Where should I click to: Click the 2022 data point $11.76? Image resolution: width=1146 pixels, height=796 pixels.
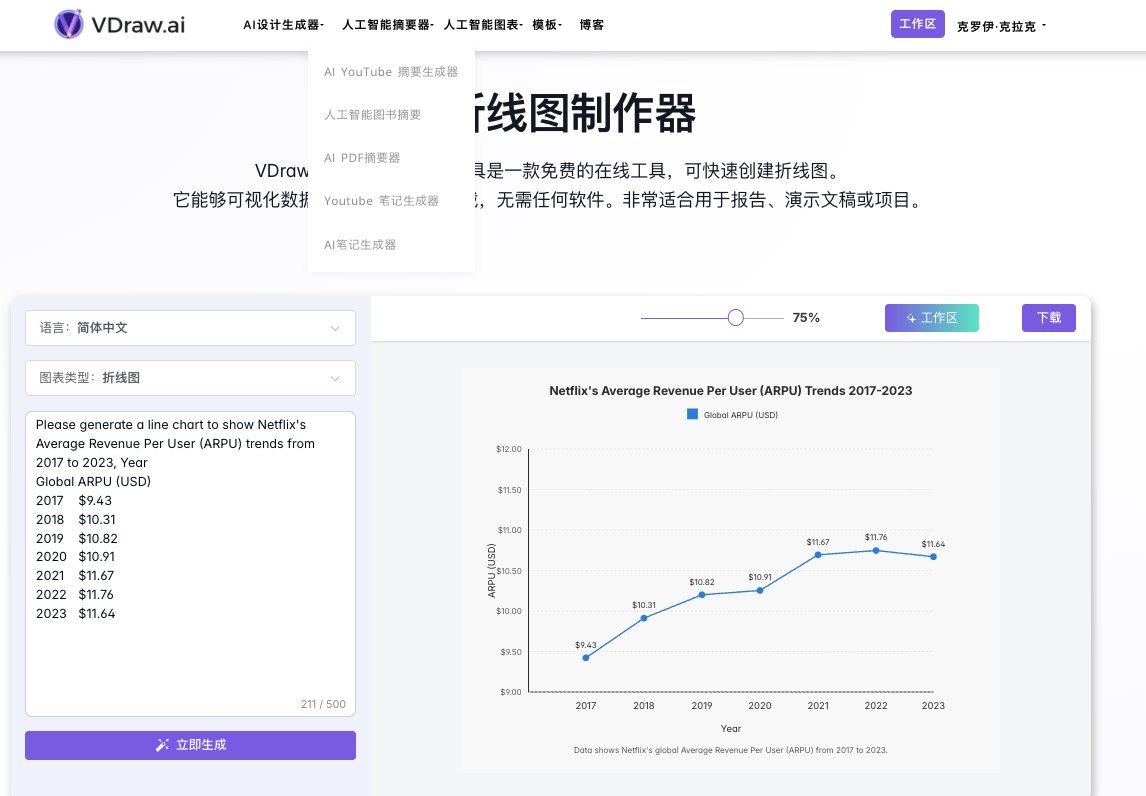[876, 550]
